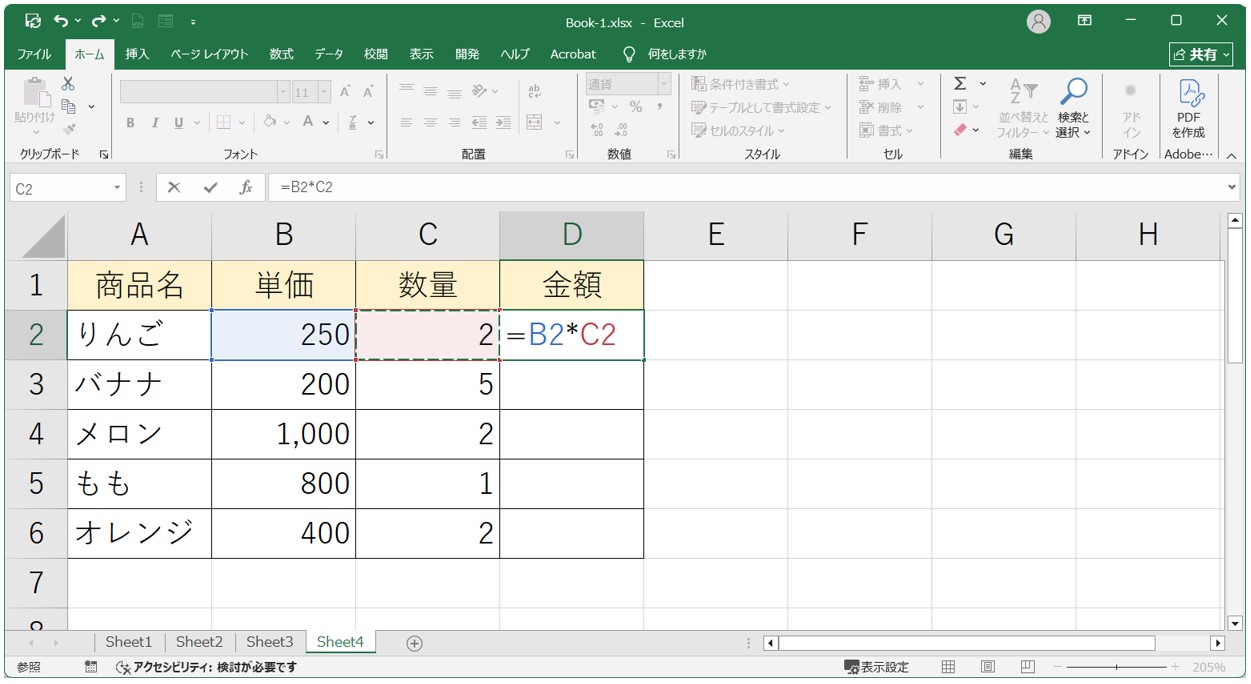This screenshot has width=1251, height=684.
Task: Switch to the ページレイアウト tab
Action: tap(209, 54)
